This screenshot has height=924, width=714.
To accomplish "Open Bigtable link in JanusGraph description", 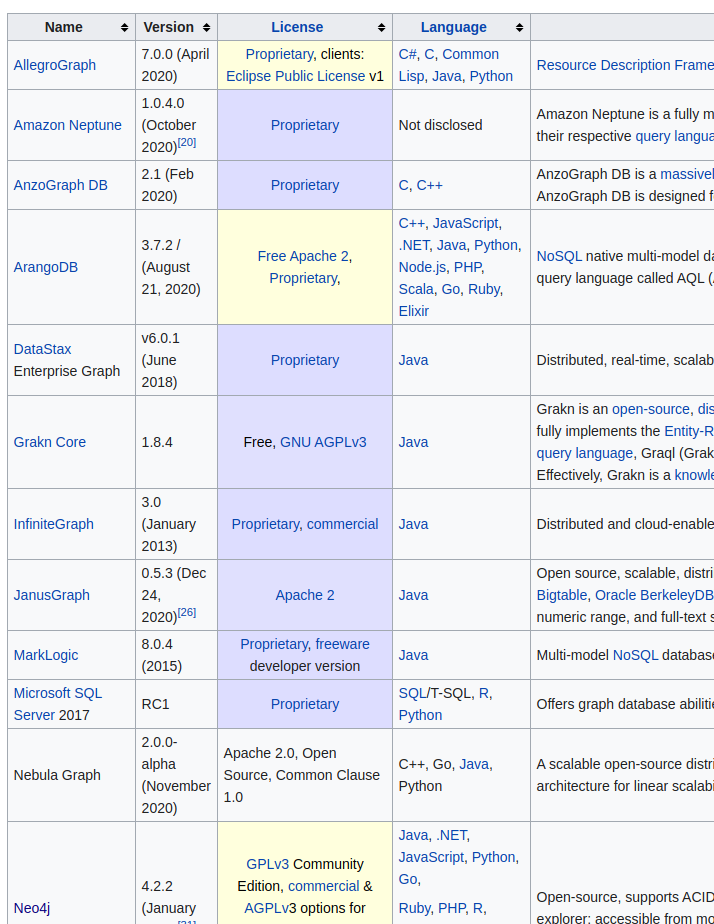I will (x=562, y=596).
